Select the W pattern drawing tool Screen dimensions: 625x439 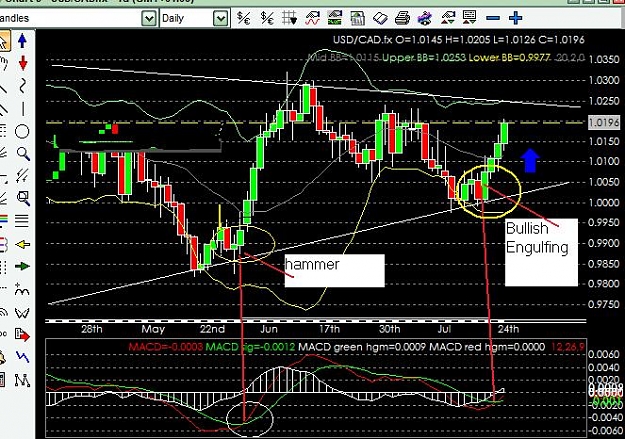pyautogui.click(x=22, y=313)
